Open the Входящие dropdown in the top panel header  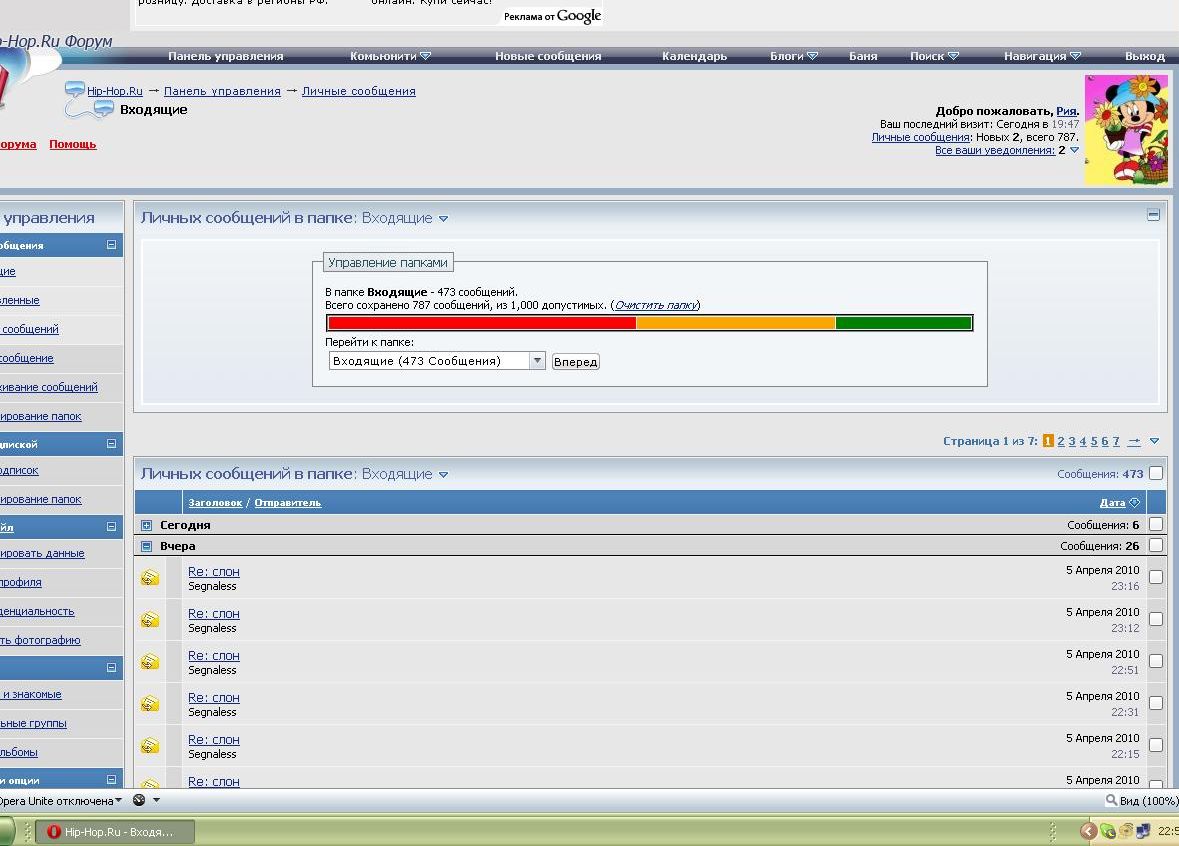pyautogui.click(x=444, y=219)
